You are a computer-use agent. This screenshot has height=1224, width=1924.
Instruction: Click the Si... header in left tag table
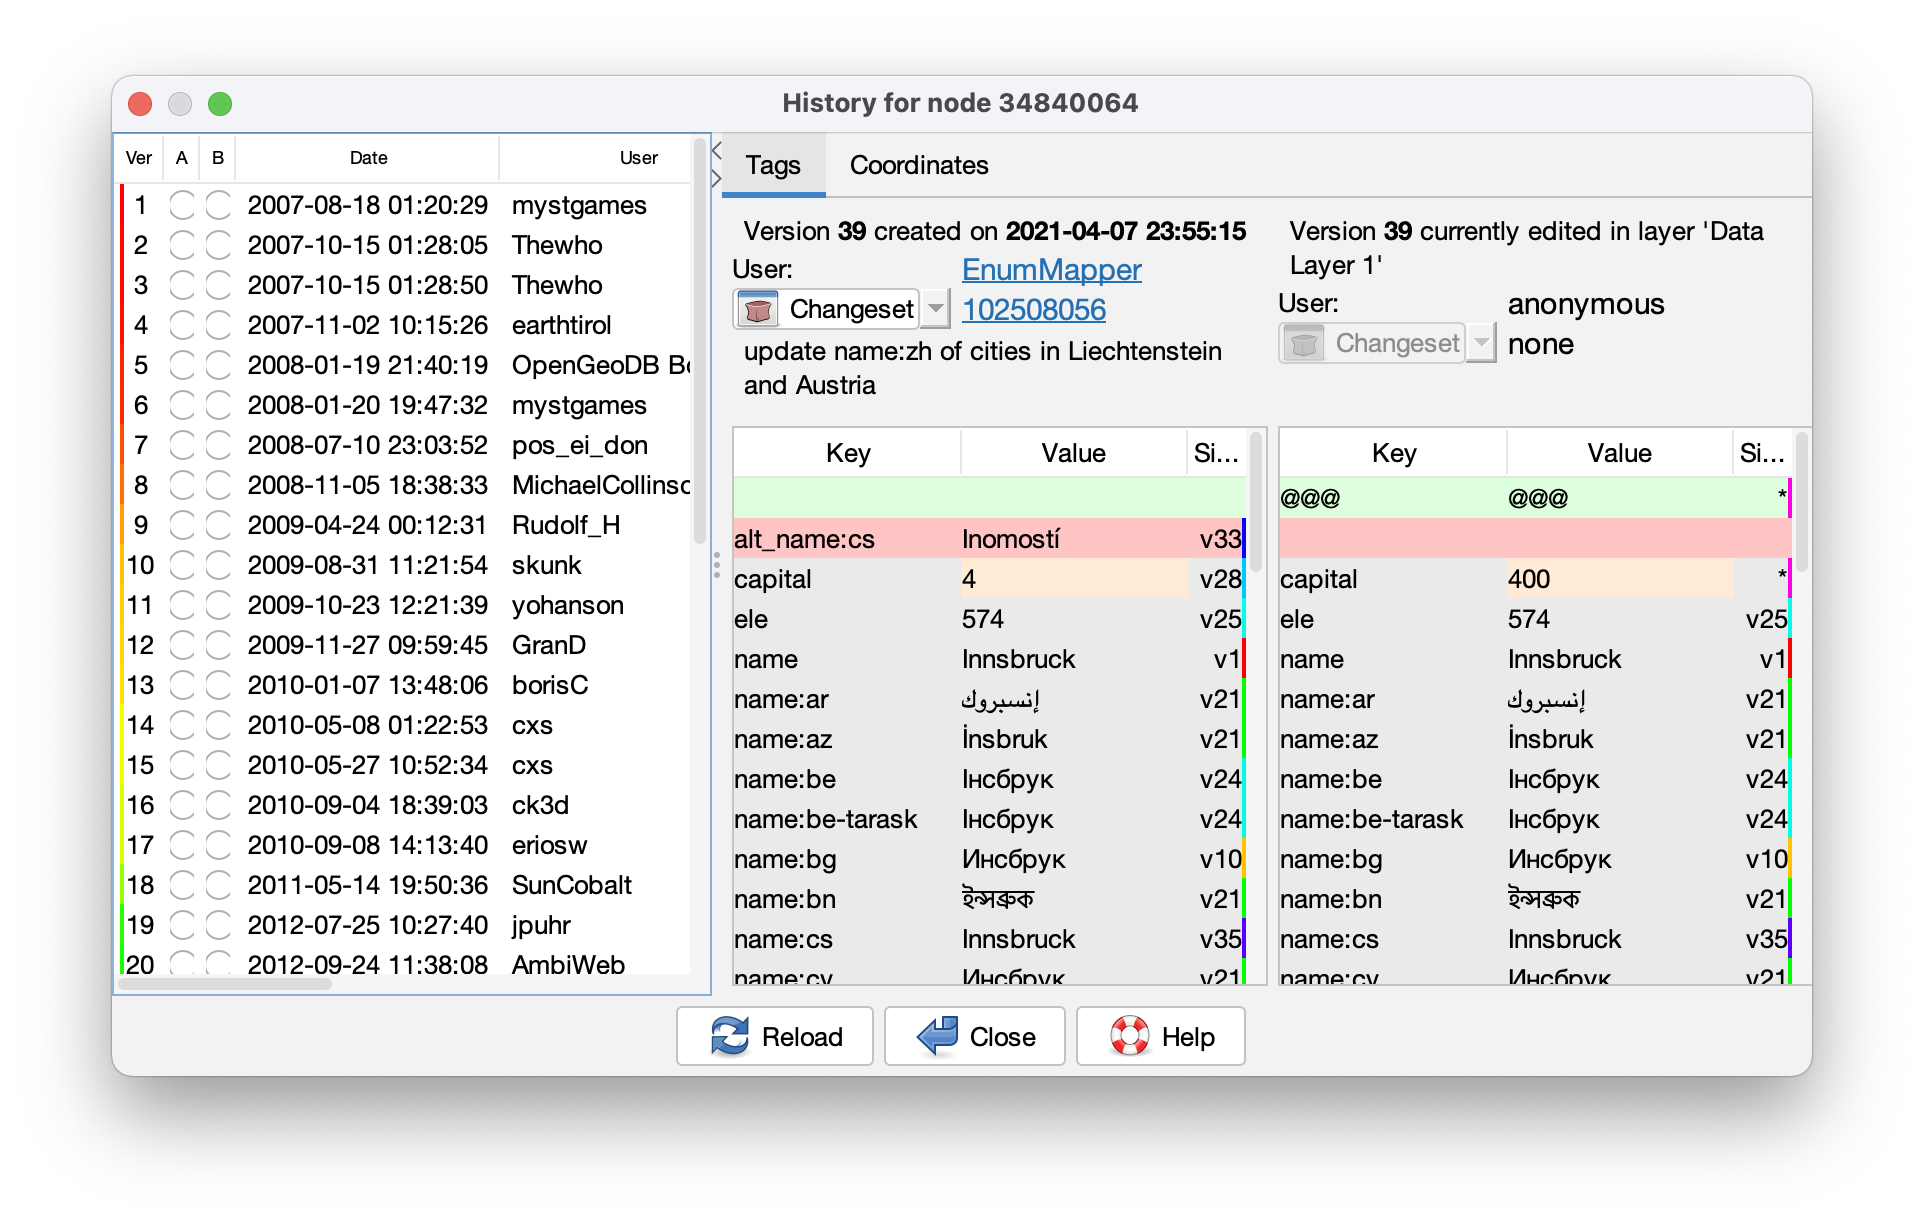tap(1216, 453)
